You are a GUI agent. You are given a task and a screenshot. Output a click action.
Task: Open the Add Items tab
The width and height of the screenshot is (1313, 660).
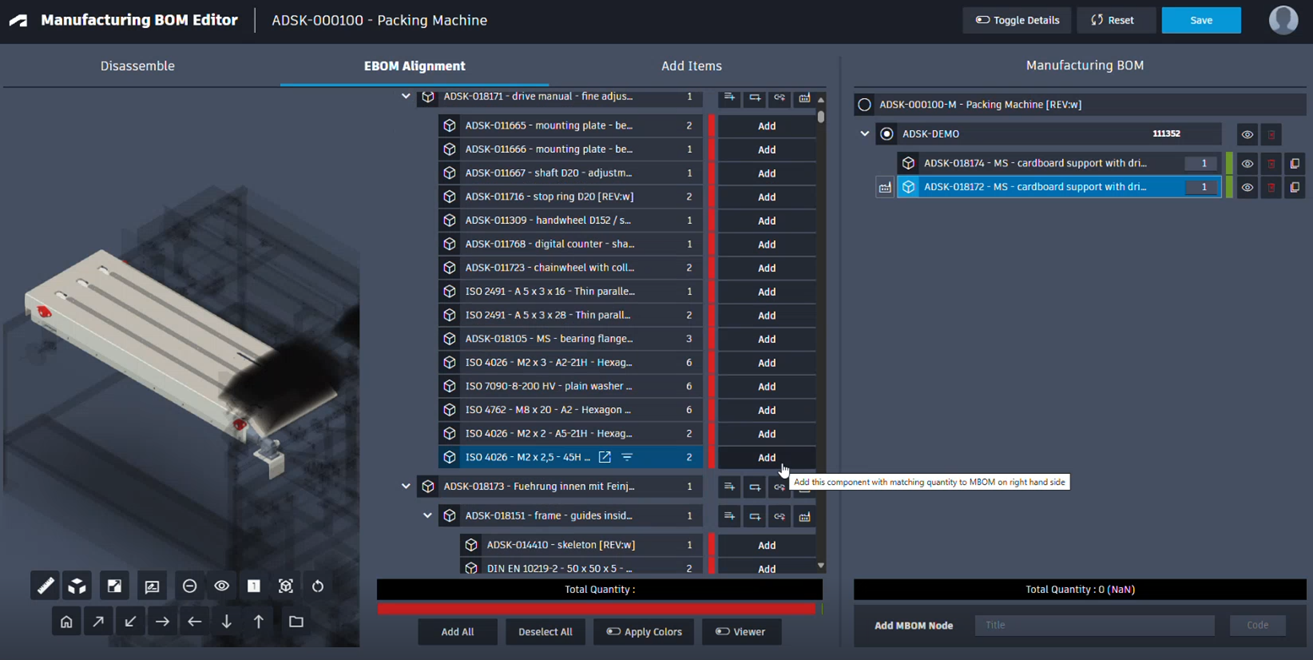coord(691,65)
